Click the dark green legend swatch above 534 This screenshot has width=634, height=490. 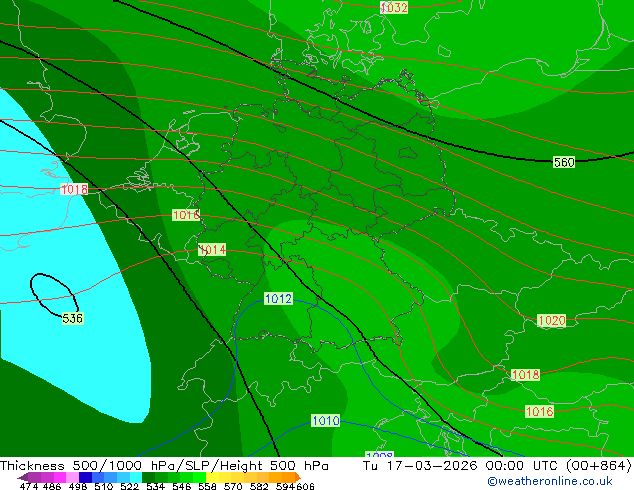click(x=148, y=477)
